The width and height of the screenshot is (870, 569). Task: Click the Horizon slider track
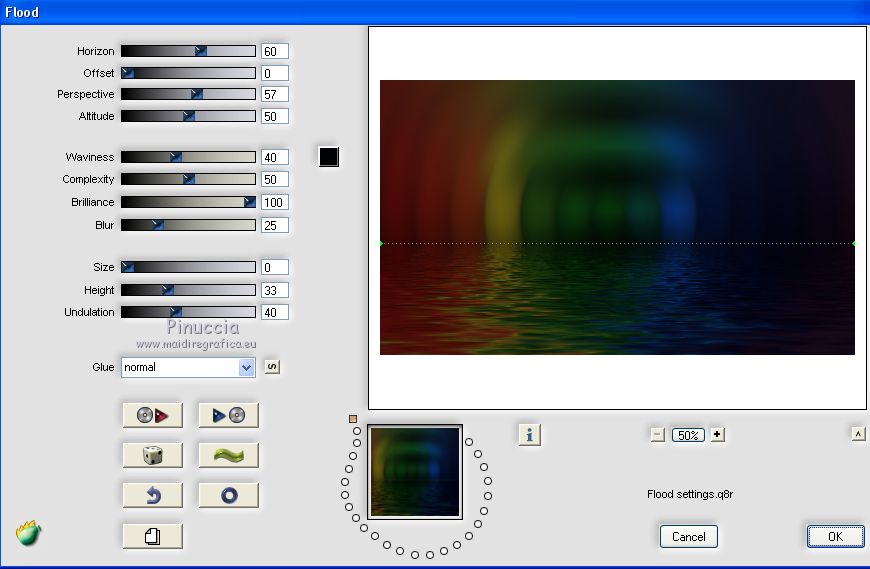(188, 51)
